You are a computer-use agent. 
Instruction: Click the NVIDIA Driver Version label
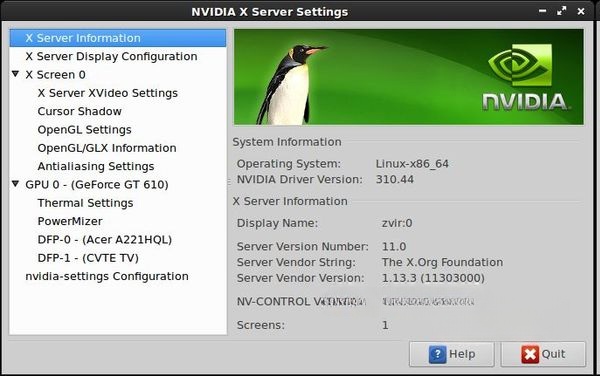(300, 179)
